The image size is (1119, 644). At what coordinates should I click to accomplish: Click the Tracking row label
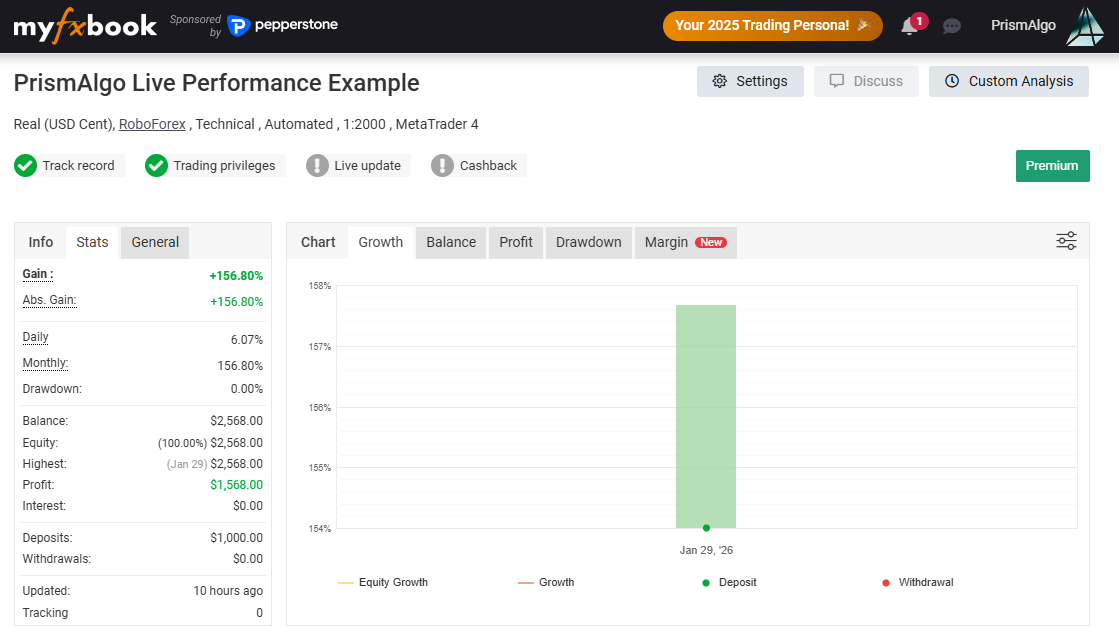tap(45, 613)
